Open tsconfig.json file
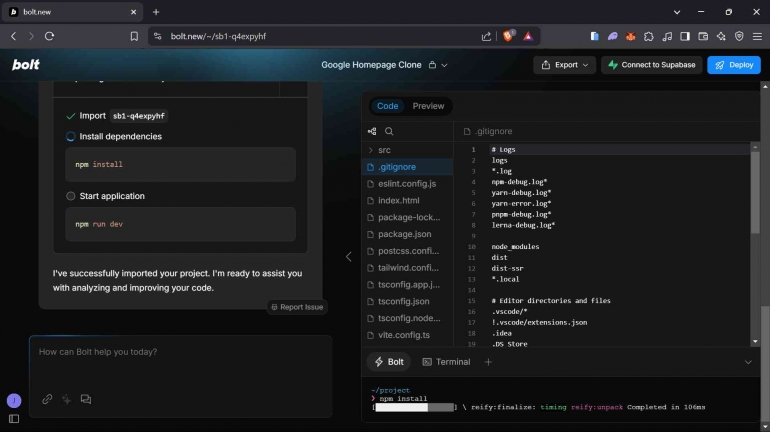 tap(407, 301)
